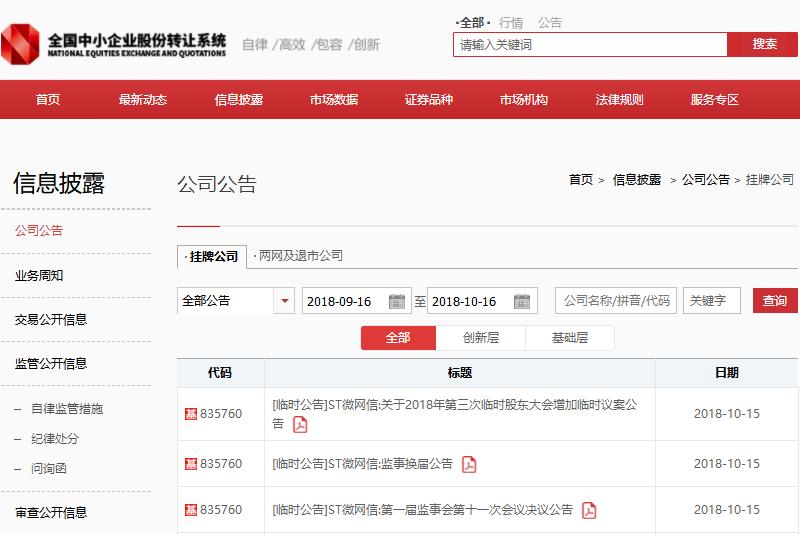Click the 日期 column header
The height and width of the screenshot is (535, 800).
point(727,373)
